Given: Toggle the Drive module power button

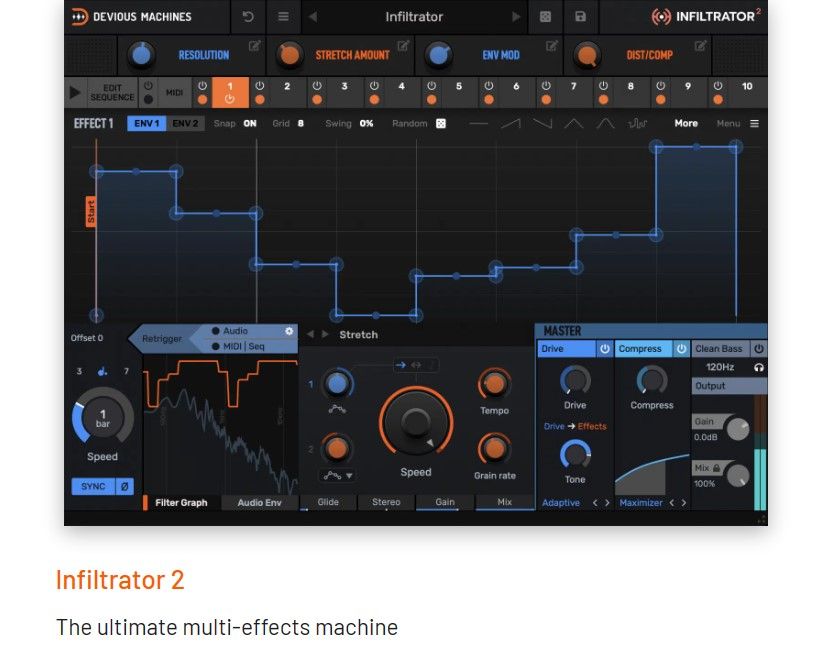Looking at the screenshot, I should 604,349.
